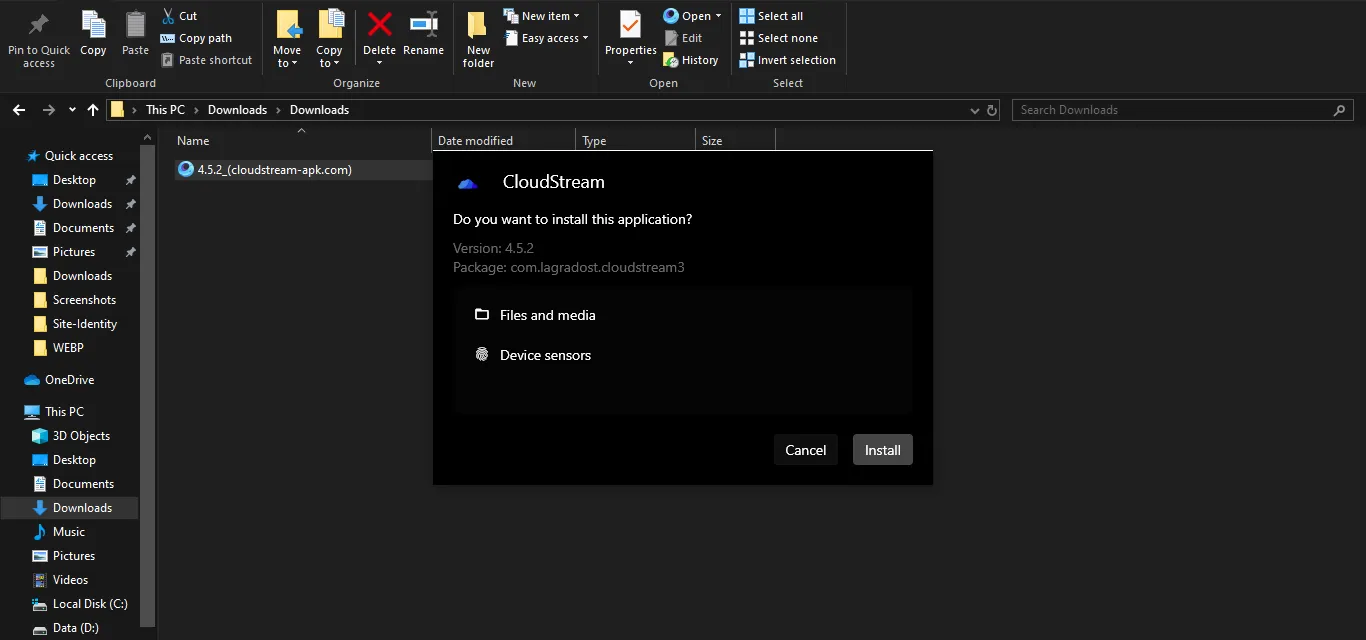This screenshot has width=1366, height=640.
Task: Cancel the CloudStream installation dialog
Action: (x=805, y=450)
